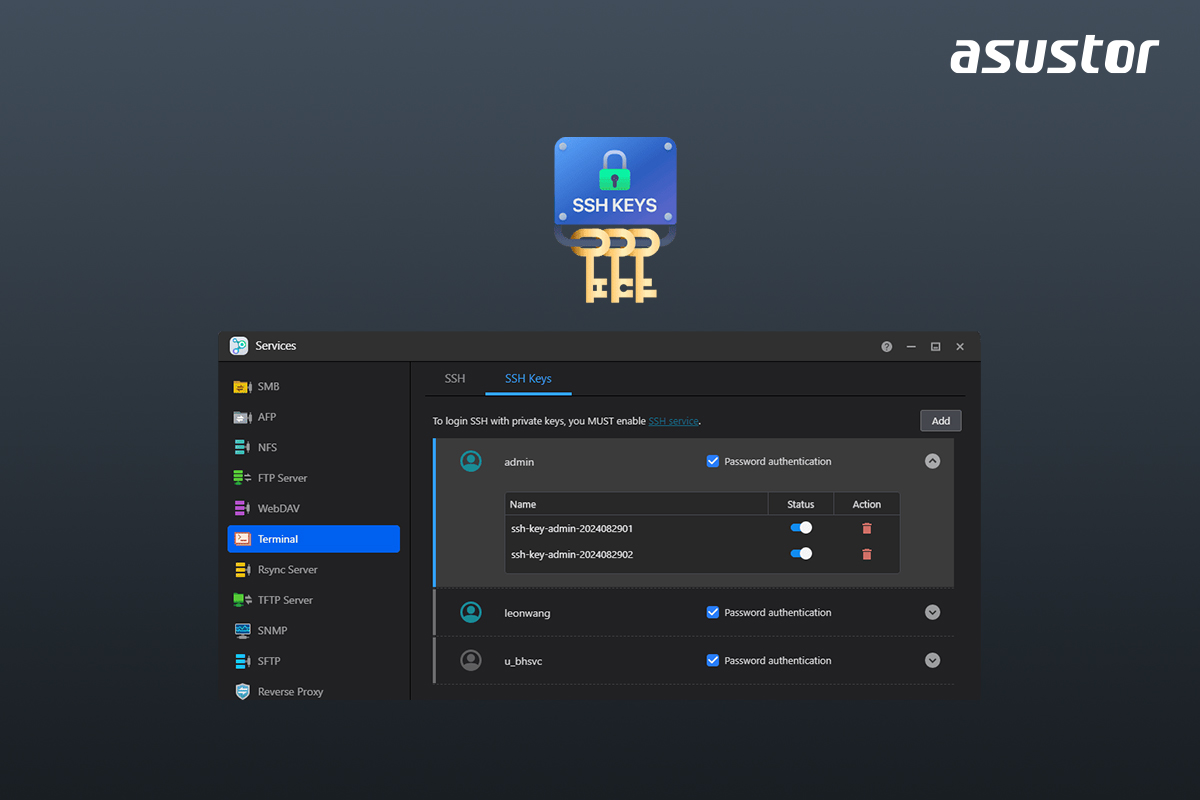The height and width of the screenshot is (800, 1200).
Task: Select the WebDAV service icon
Action: pos(242,509)
